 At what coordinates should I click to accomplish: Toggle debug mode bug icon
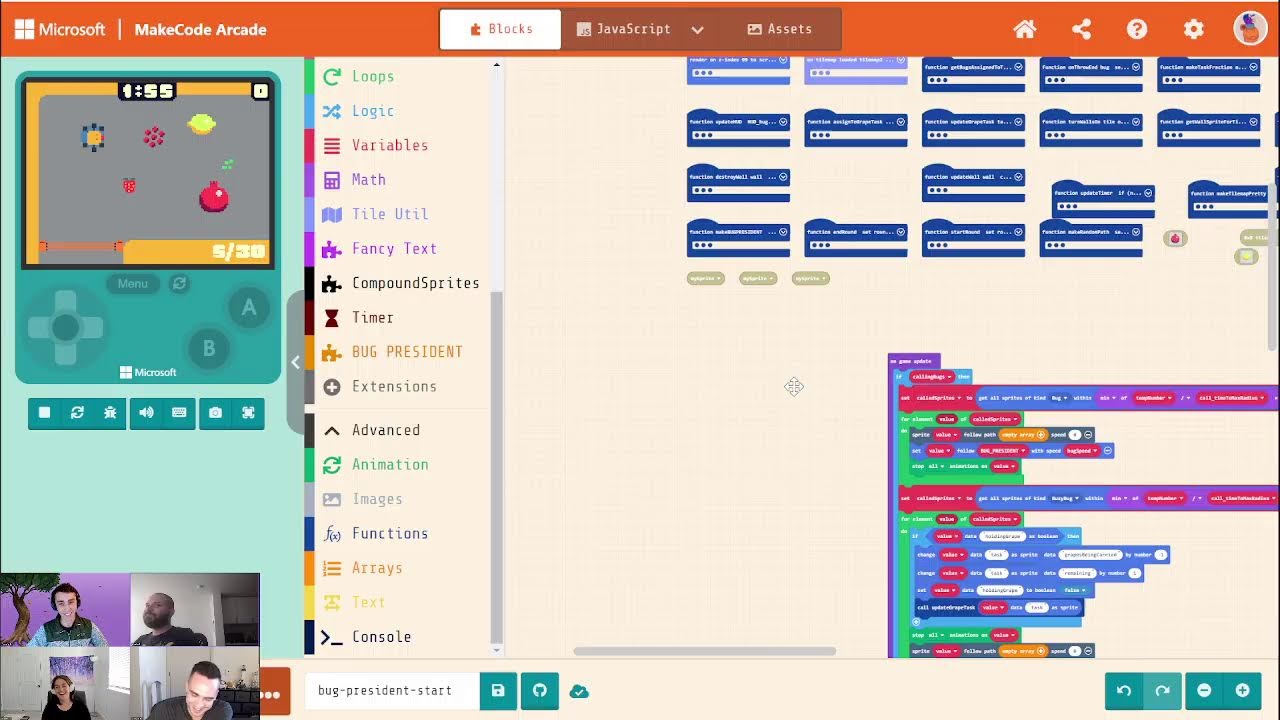tap(110, 412)
